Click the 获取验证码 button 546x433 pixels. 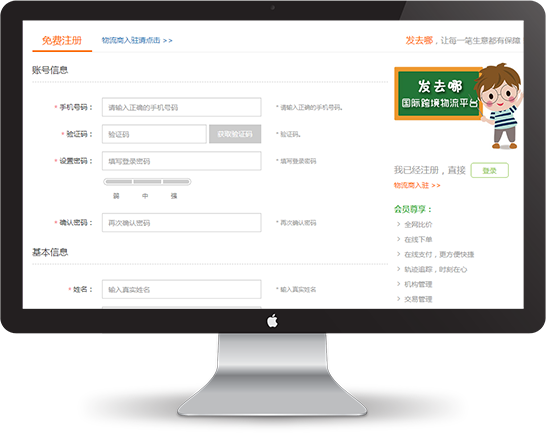(x=235, y=134)
